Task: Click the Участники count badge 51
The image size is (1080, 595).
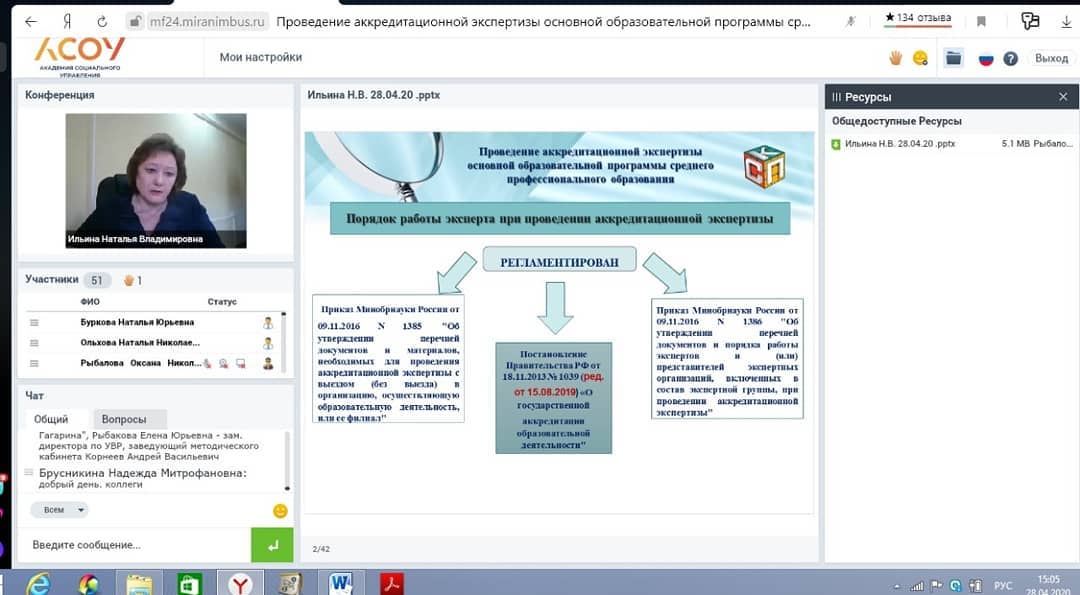Action: [96, 280]
